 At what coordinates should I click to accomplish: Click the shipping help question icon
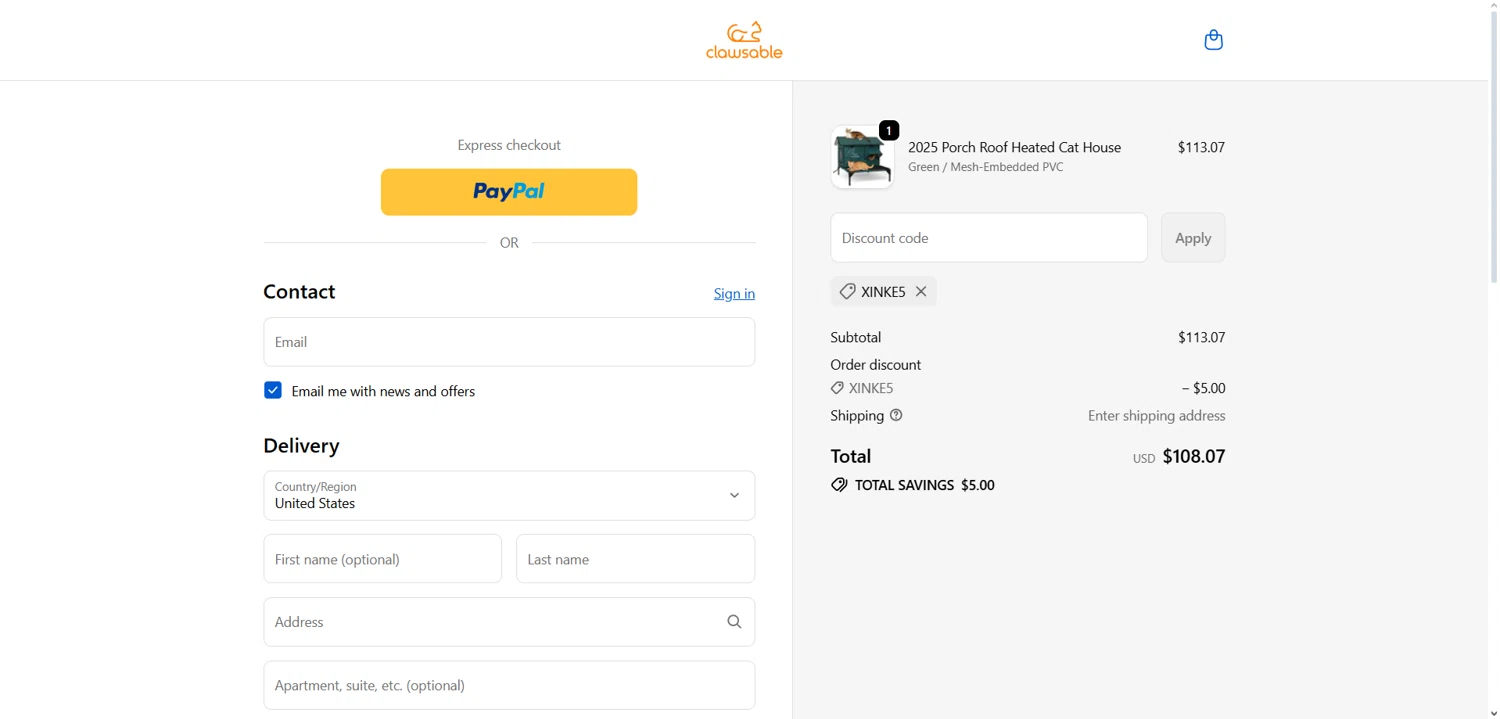[896, 415]
